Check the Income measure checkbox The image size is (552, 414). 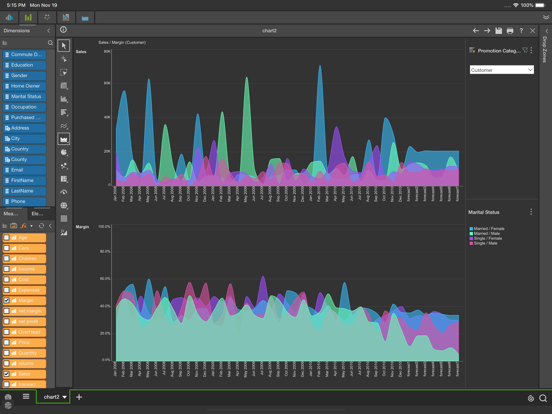[6, 269]
